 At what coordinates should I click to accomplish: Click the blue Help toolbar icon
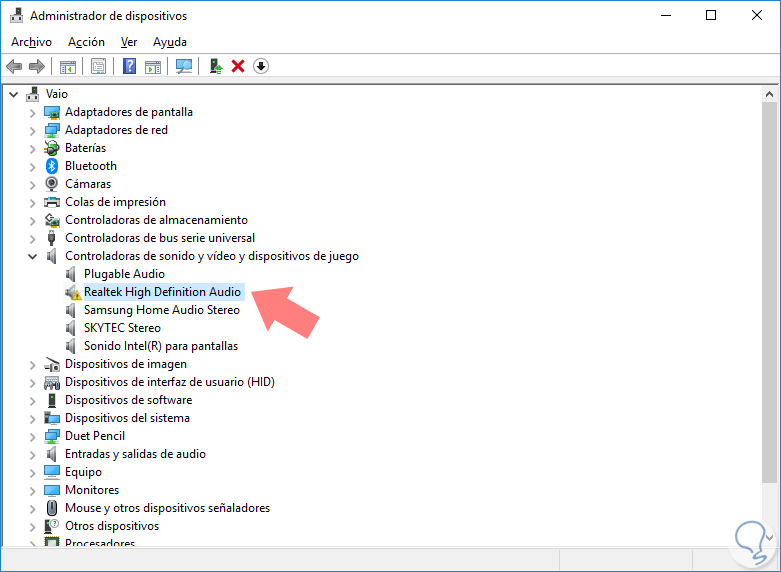pos(130,66)
